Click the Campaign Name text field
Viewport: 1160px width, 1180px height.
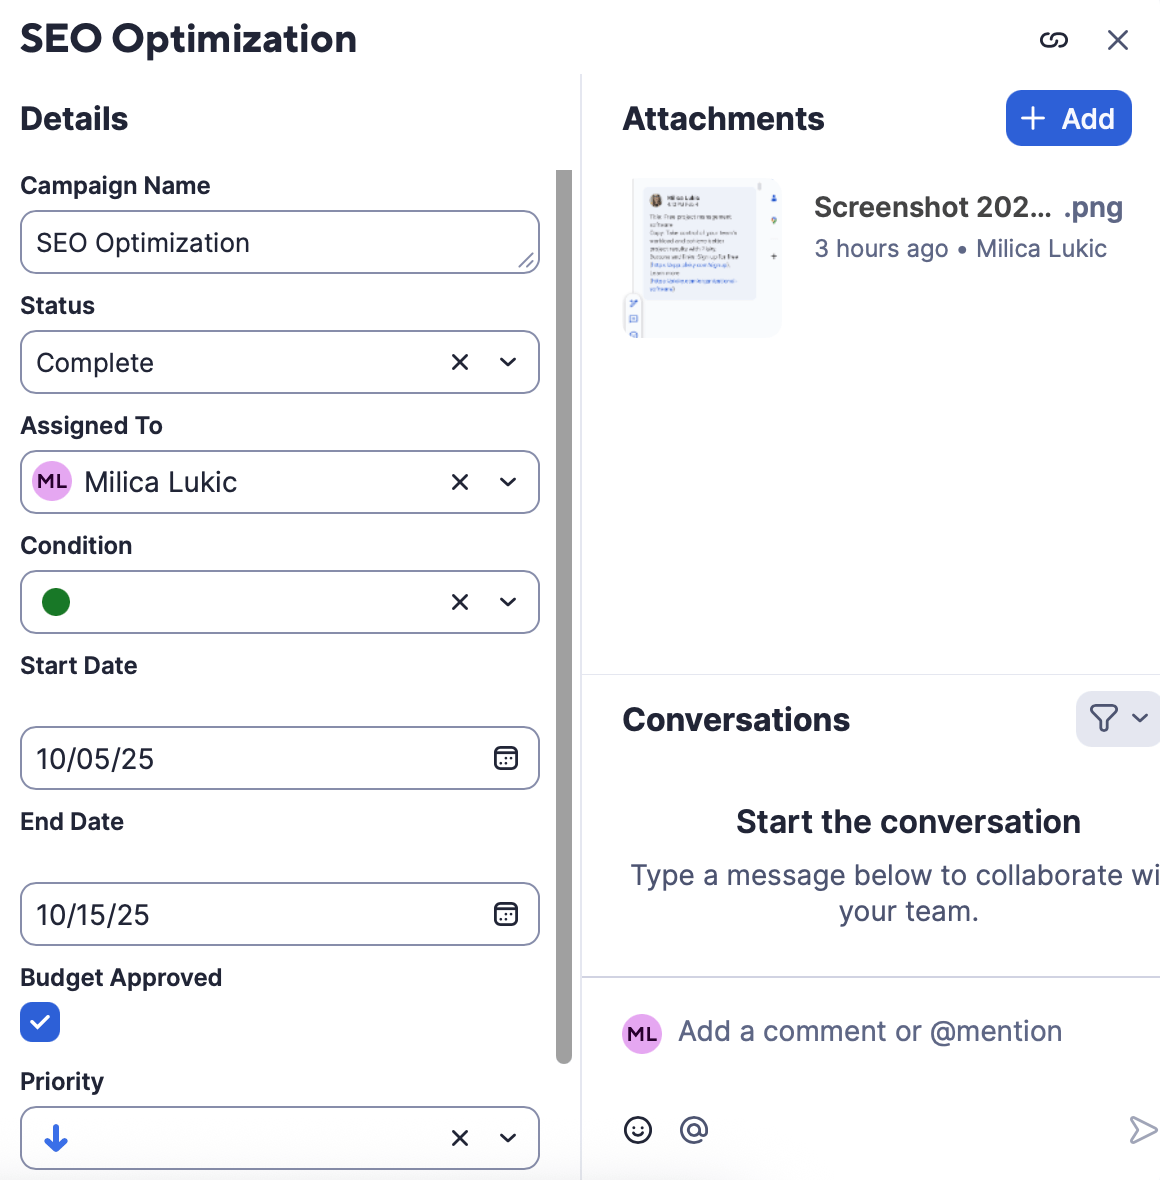(x=270, y=242)
